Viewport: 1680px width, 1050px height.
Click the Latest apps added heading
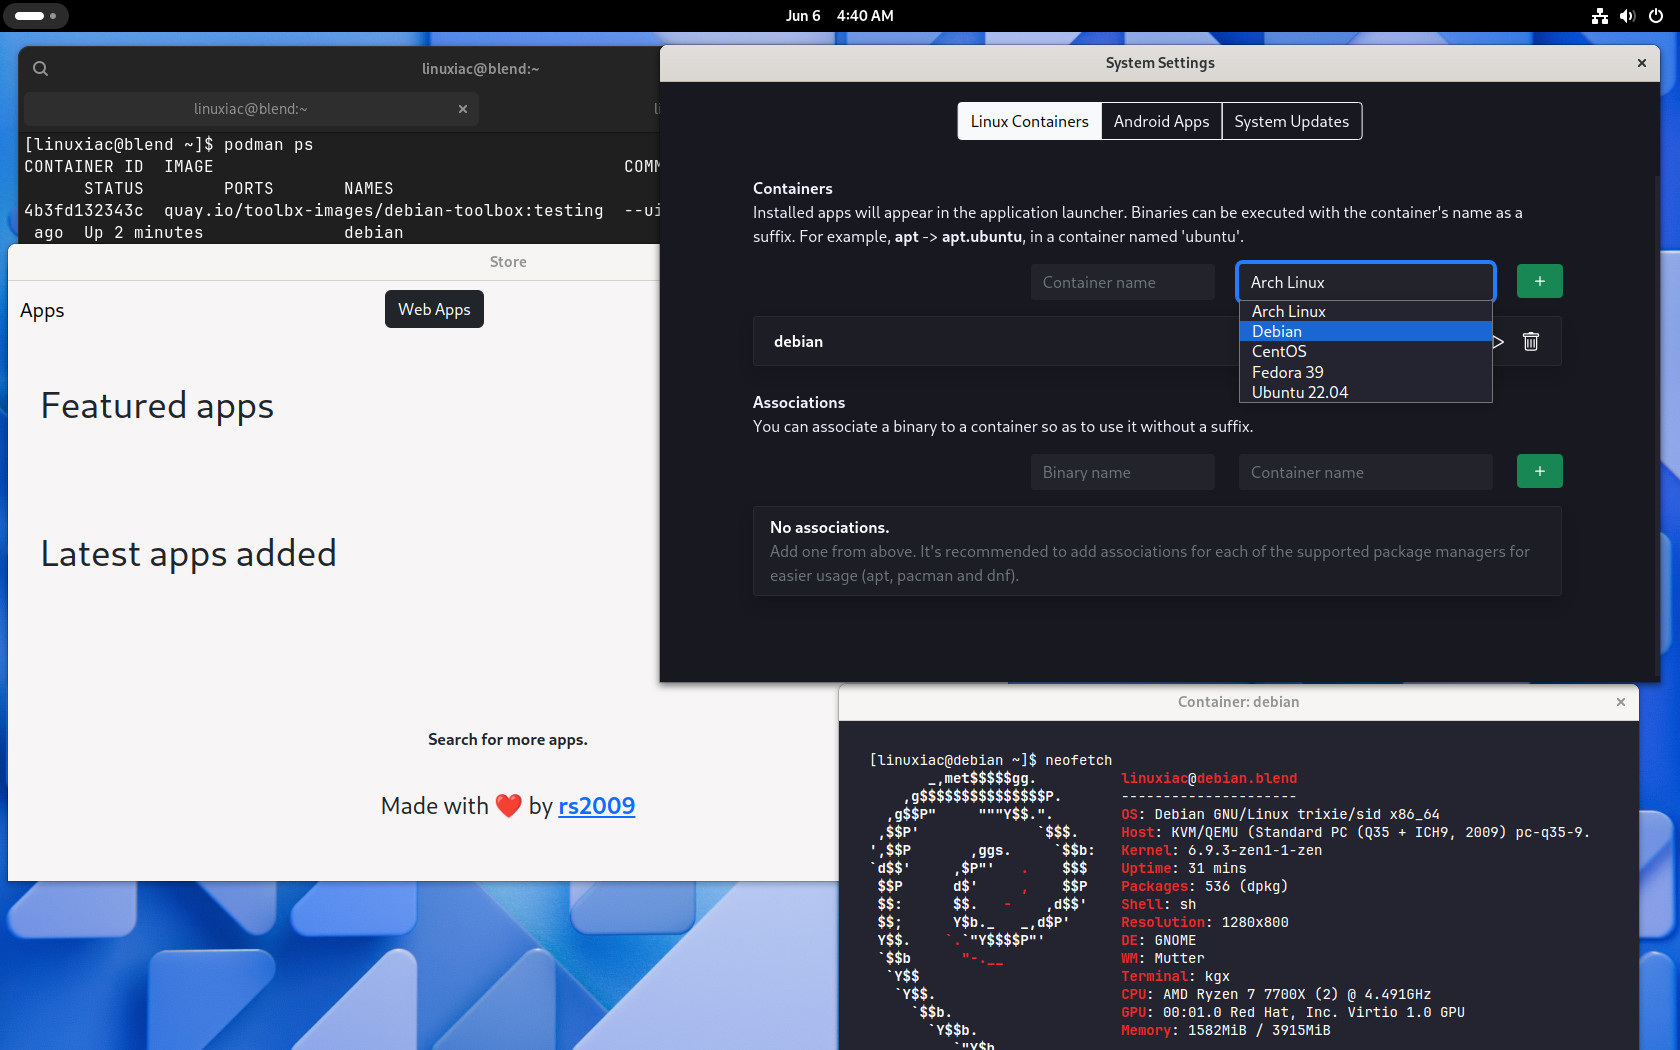pos(189,554)
